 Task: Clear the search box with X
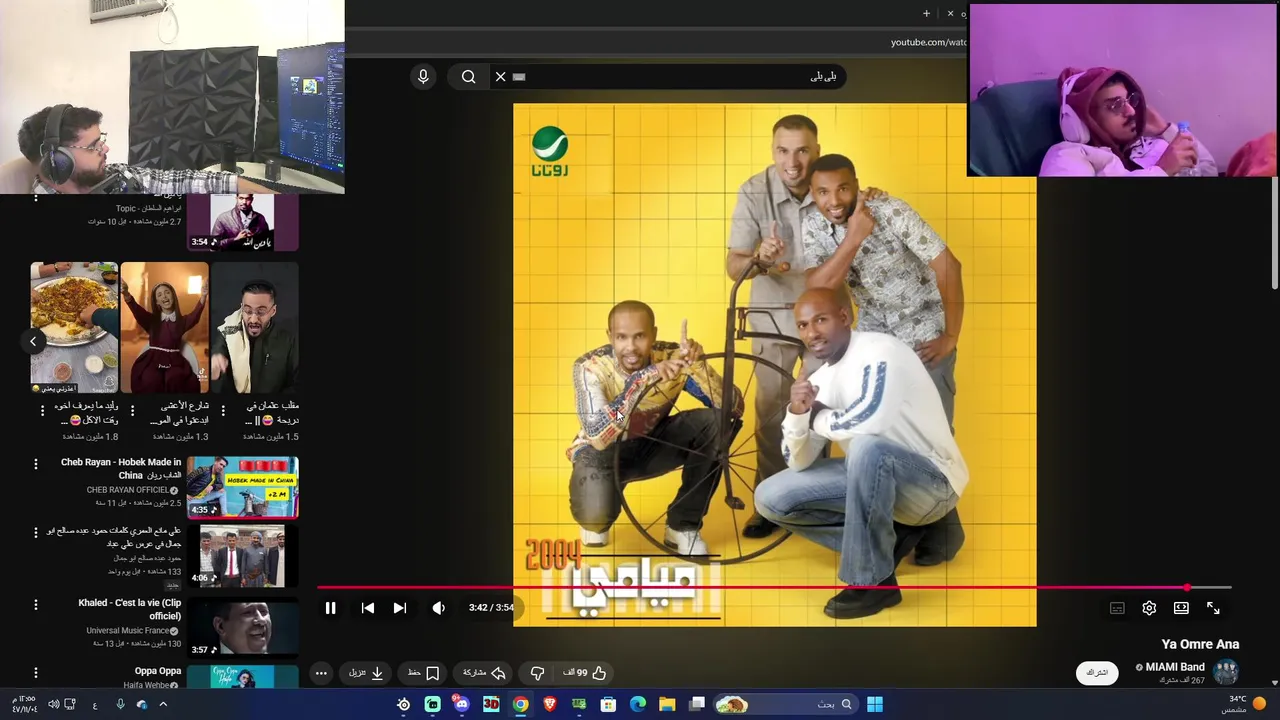[x=500, y=76]
